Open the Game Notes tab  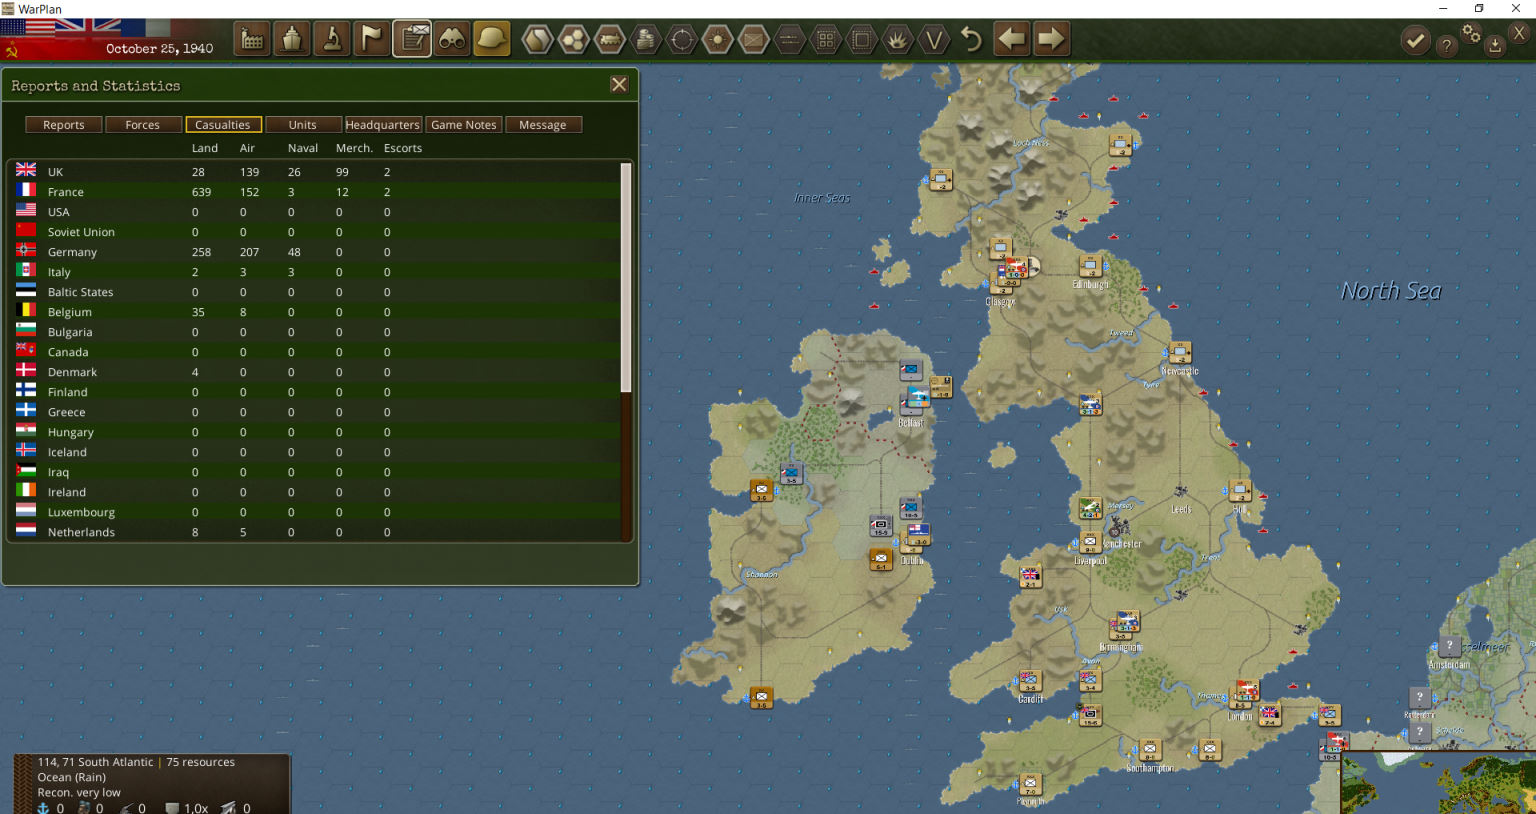coord(463,125)
